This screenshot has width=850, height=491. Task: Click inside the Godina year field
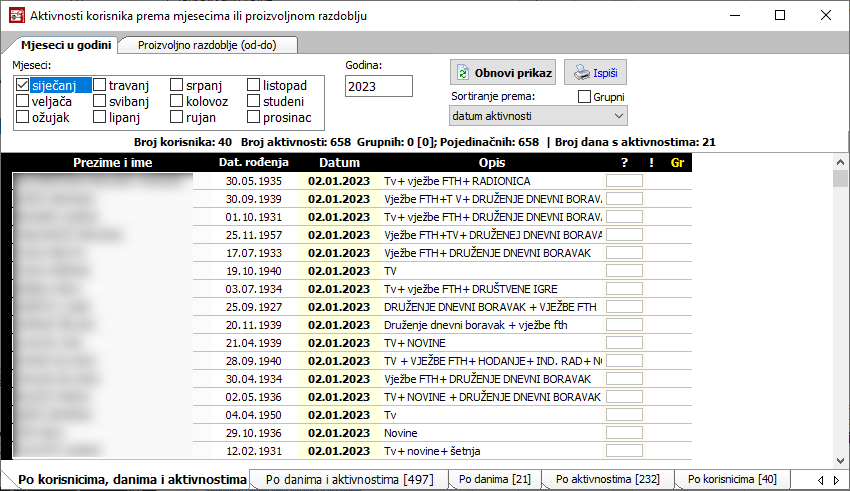(x=378, y=87)
